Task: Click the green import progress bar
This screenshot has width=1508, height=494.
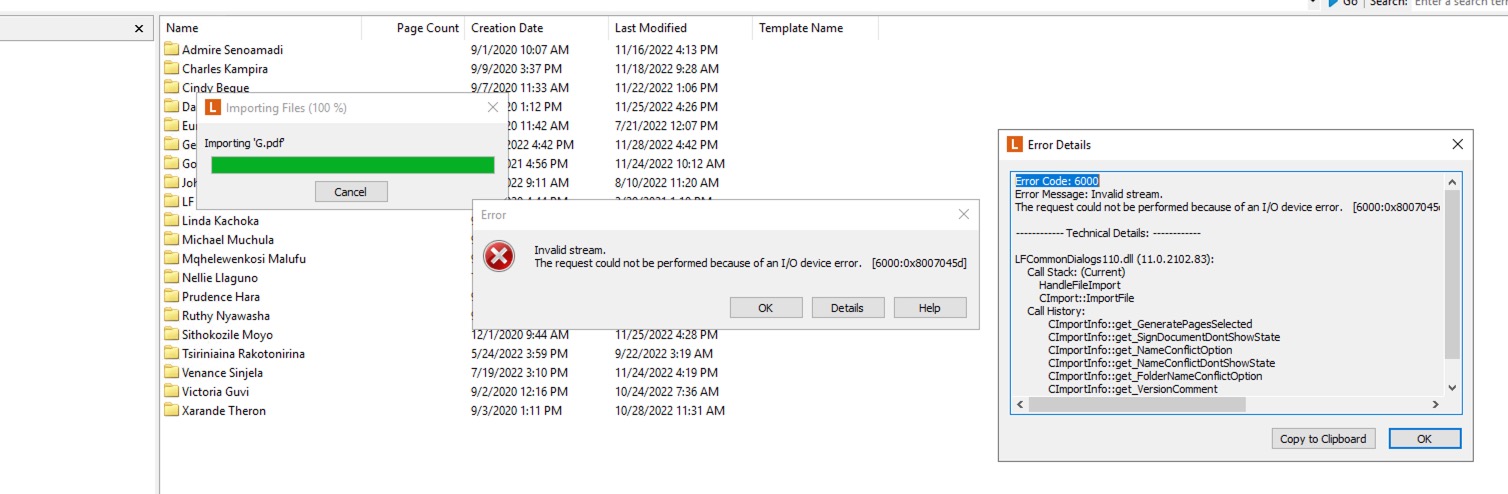Action: click(352, 165)
